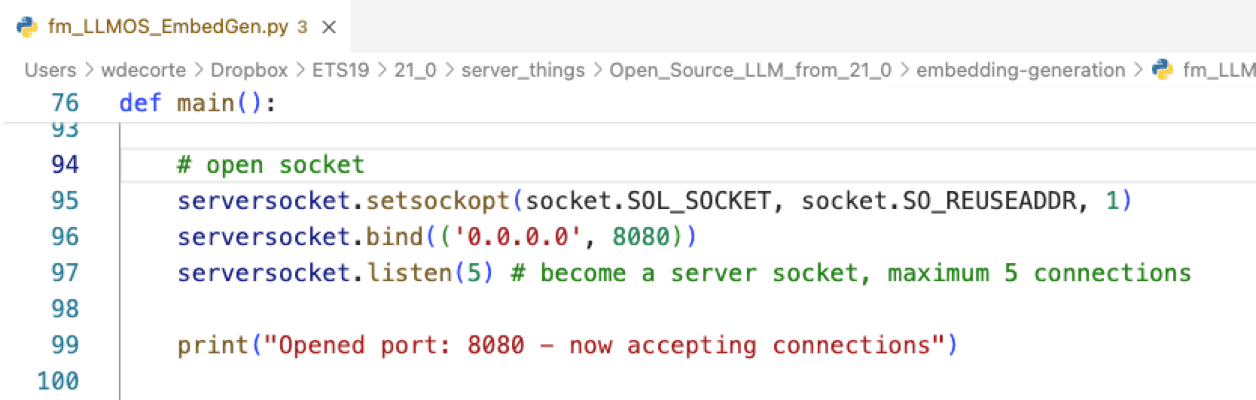Viewport: 1256px width, 400px height.
Task: Click Python icon in breadcrumb path
Action: 1162,70
